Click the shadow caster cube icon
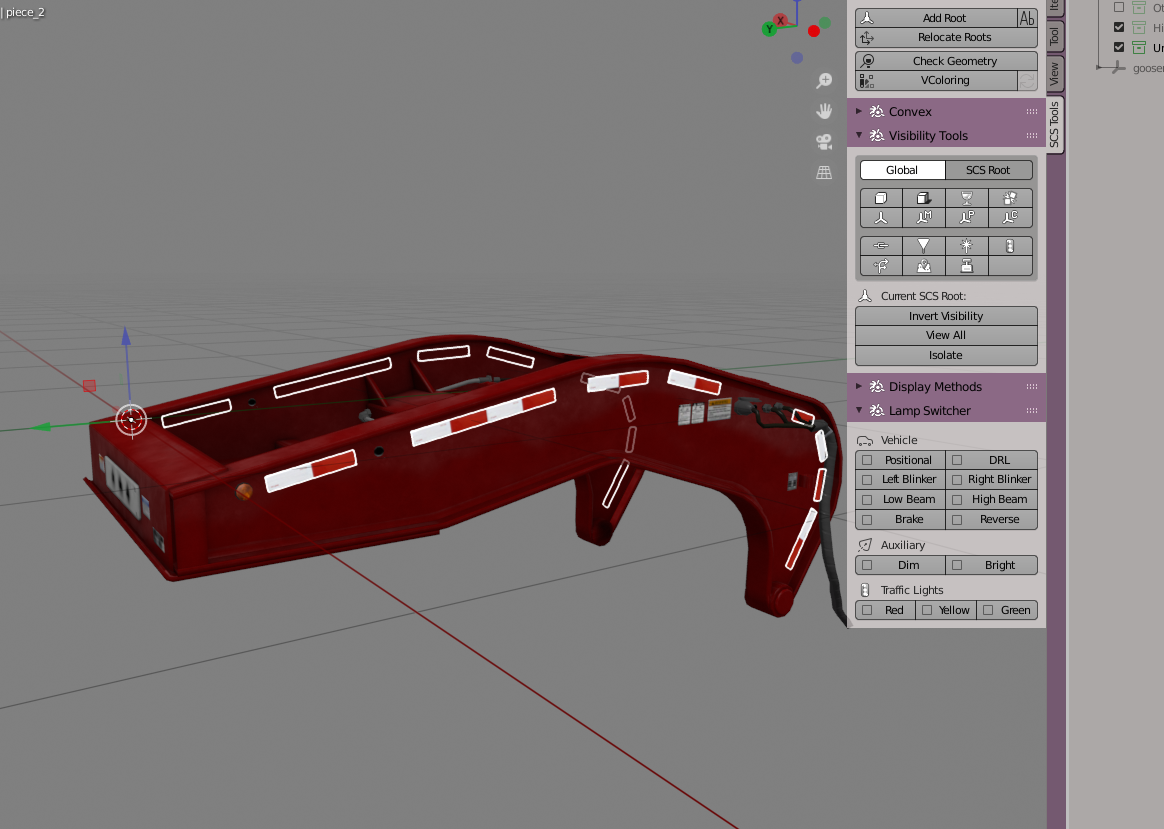 click(x=923, y=198)
